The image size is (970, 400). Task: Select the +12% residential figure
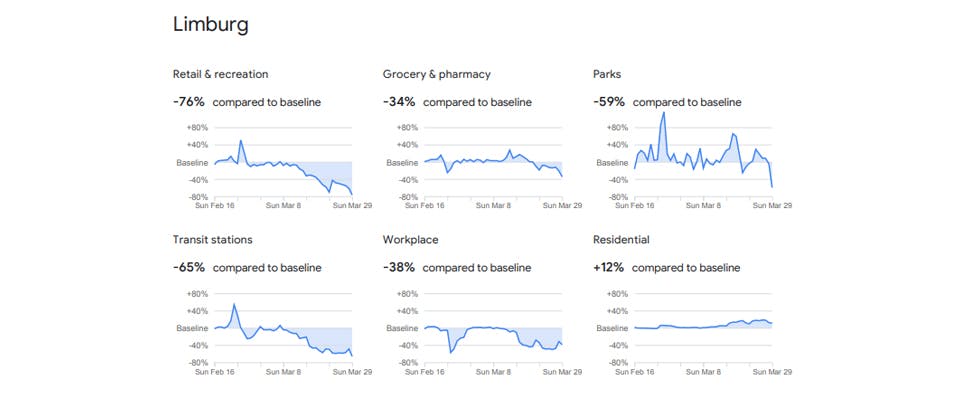tap(608, 268)
